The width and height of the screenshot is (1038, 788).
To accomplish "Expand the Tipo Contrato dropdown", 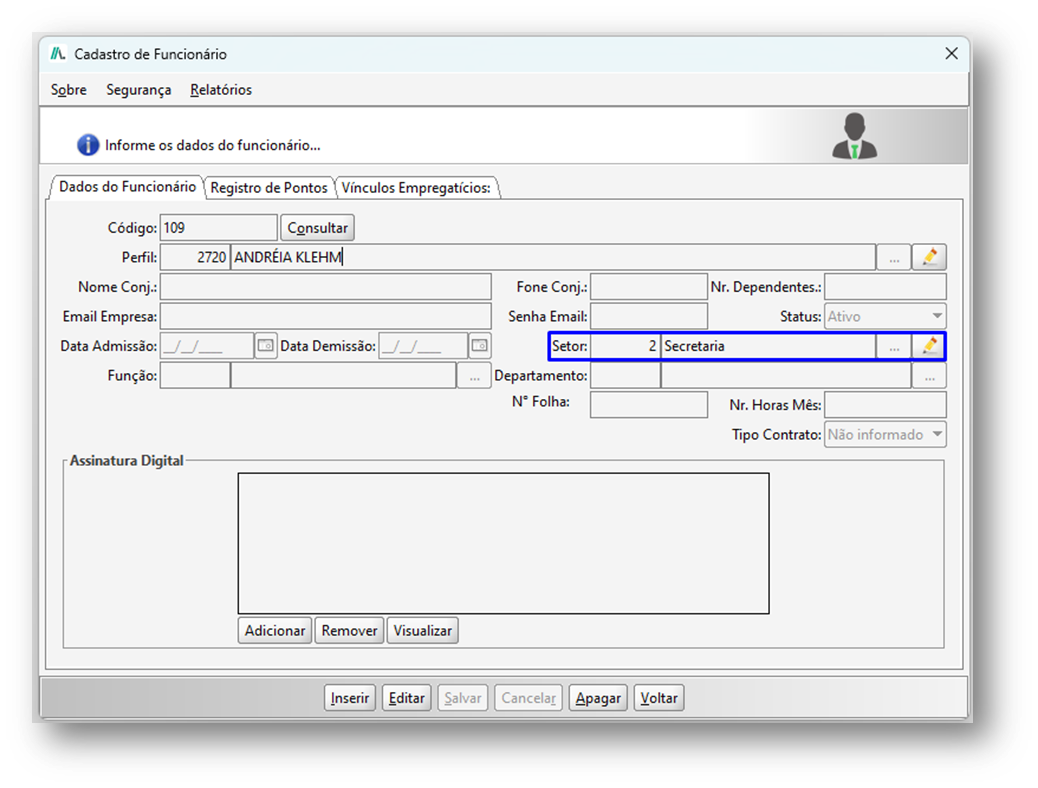I will [x=937, y=434].
